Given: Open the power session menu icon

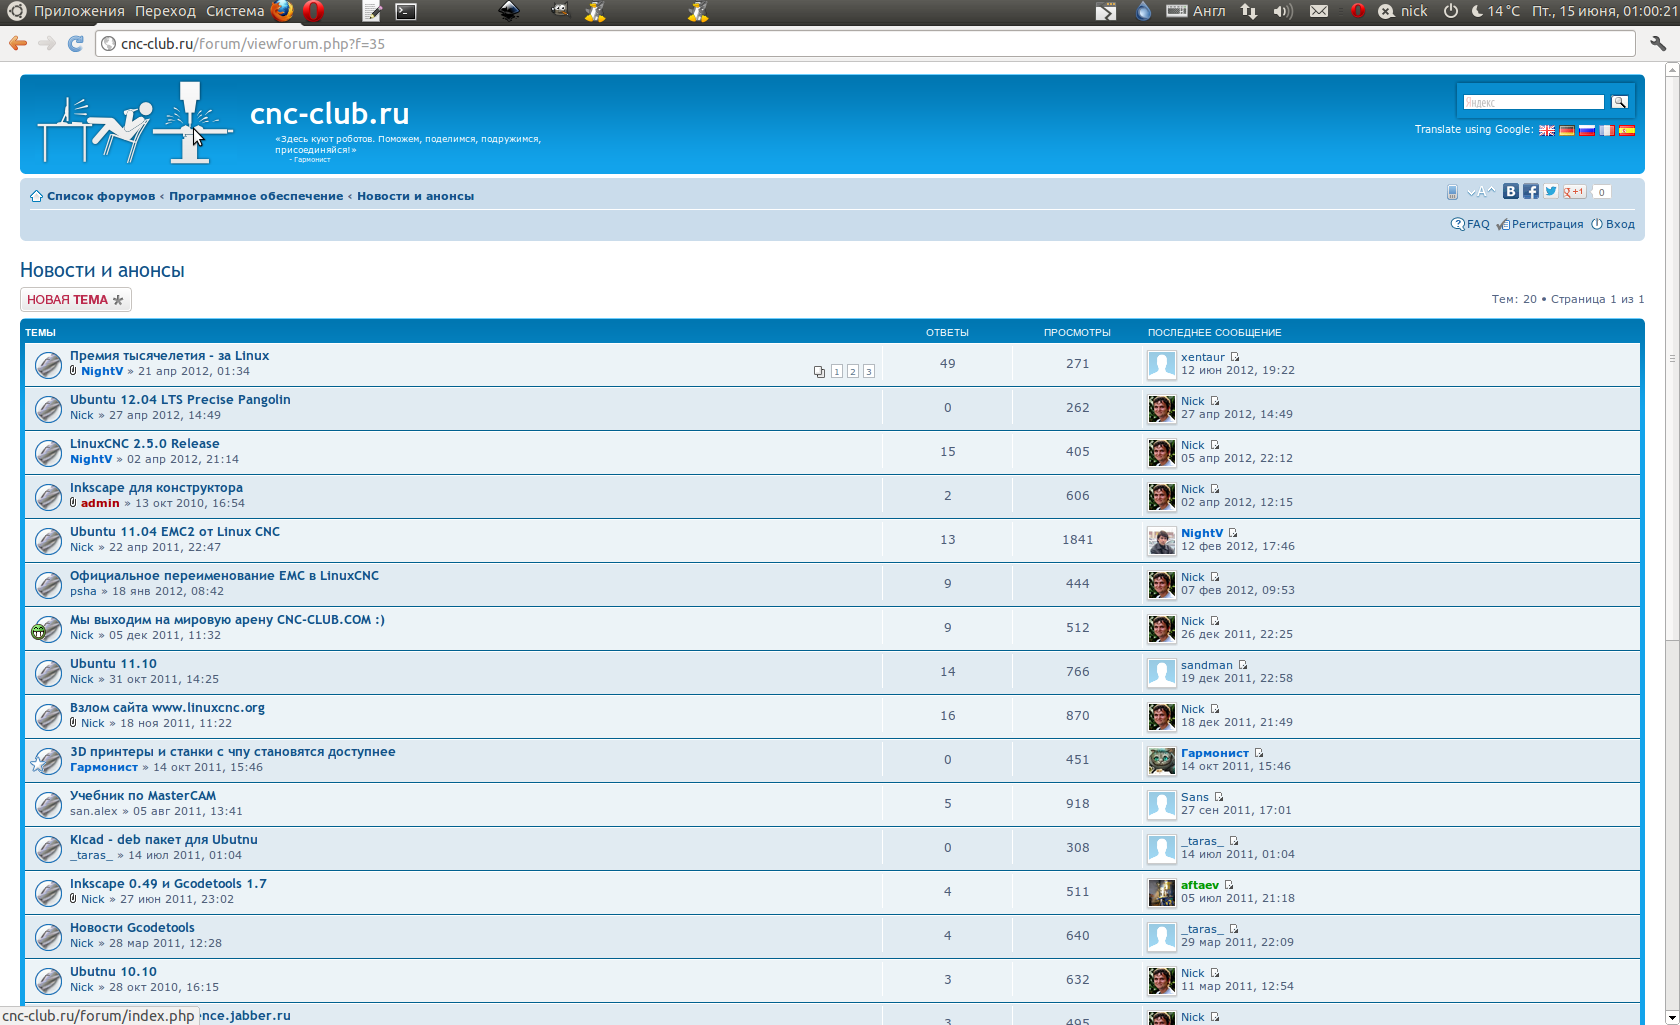Looking at the screenshot, I should (1451, 11).
